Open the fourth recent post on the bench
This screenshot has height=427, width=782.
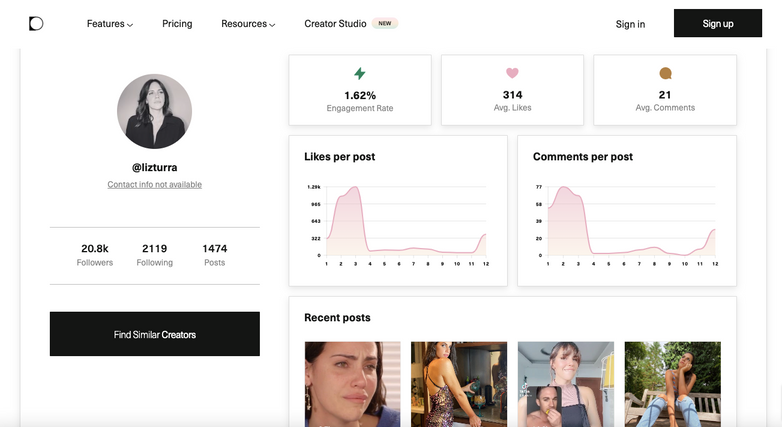[672, 384]
